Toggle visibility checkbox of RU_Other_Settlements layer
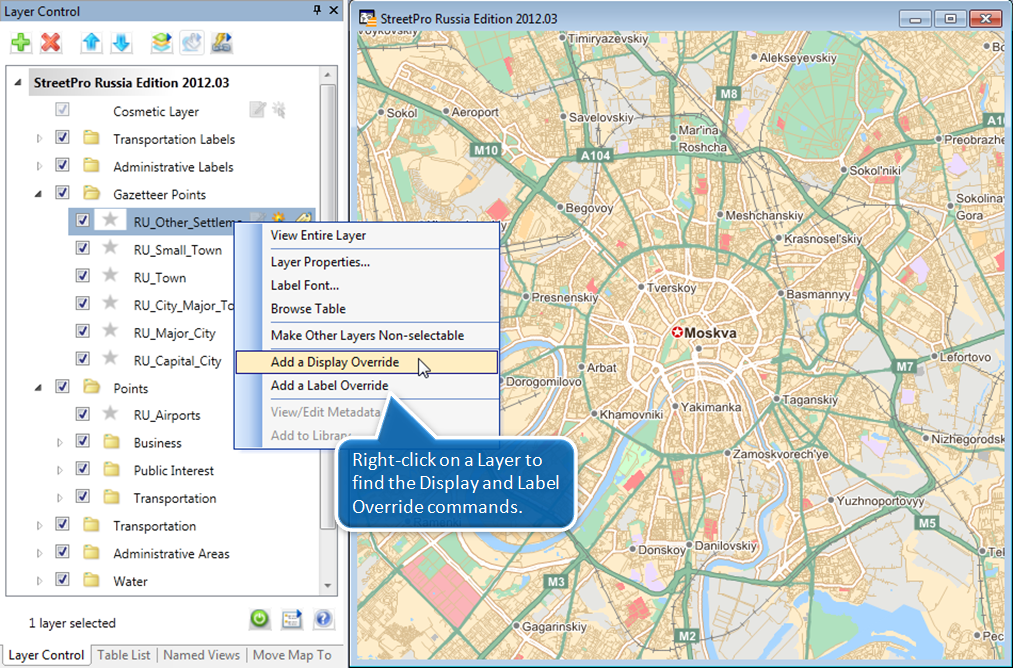Screen dimensions: 1013x668 (x=83, y=220)
